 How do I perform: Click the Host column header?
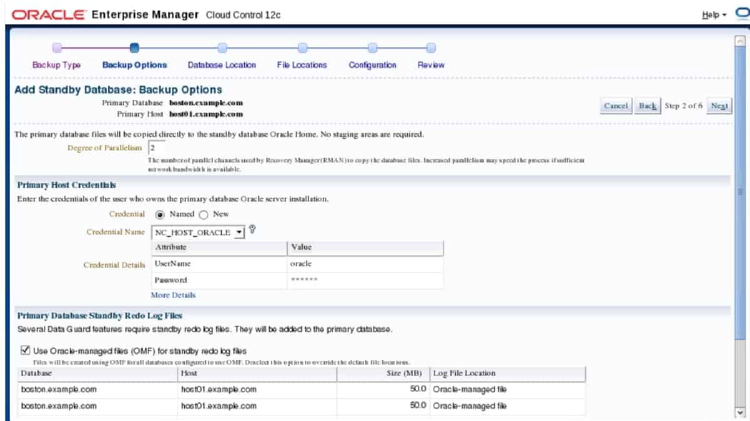(257, 374)
